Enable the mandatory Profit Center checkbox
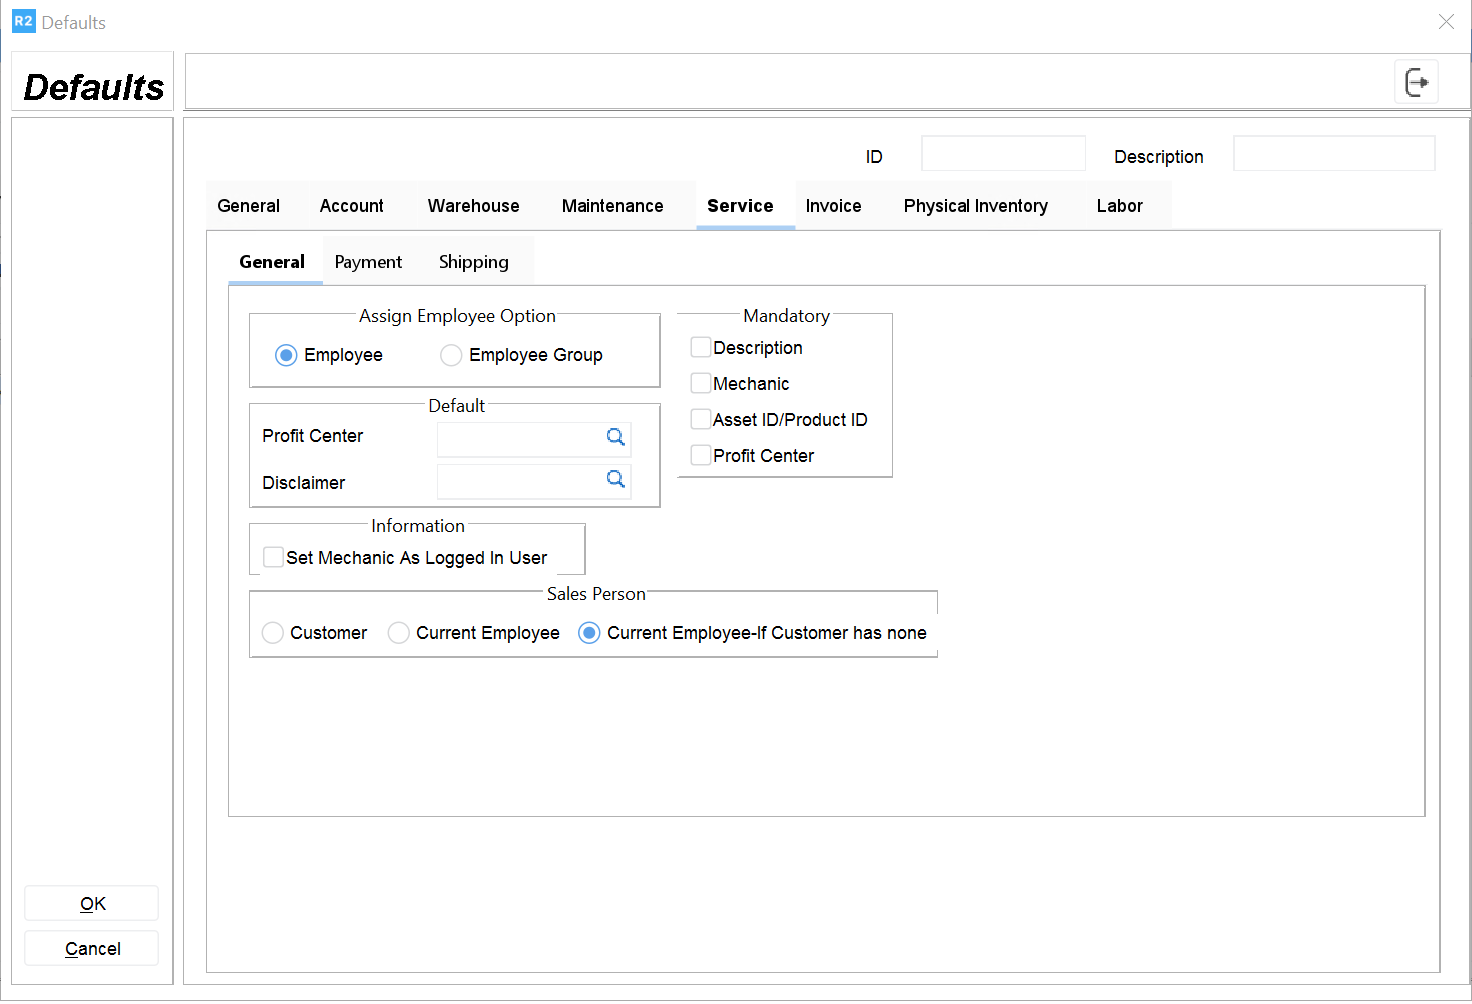Viewport: 1472px width, 1004px height. tap(701, 456)
